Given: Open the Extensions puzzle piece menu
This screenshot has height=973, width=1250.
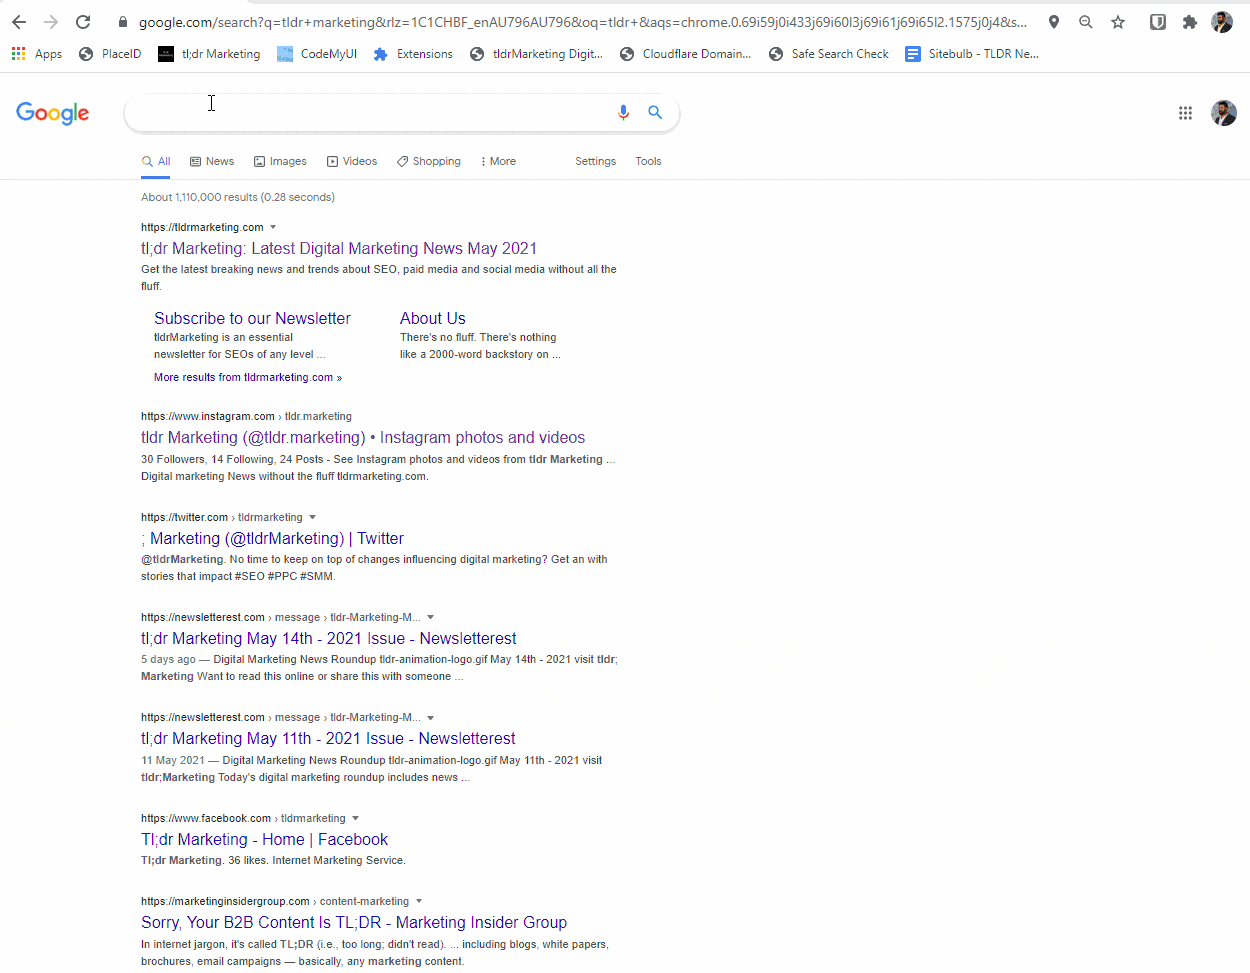Looking at the screenshot, I should coord(1190,22).
